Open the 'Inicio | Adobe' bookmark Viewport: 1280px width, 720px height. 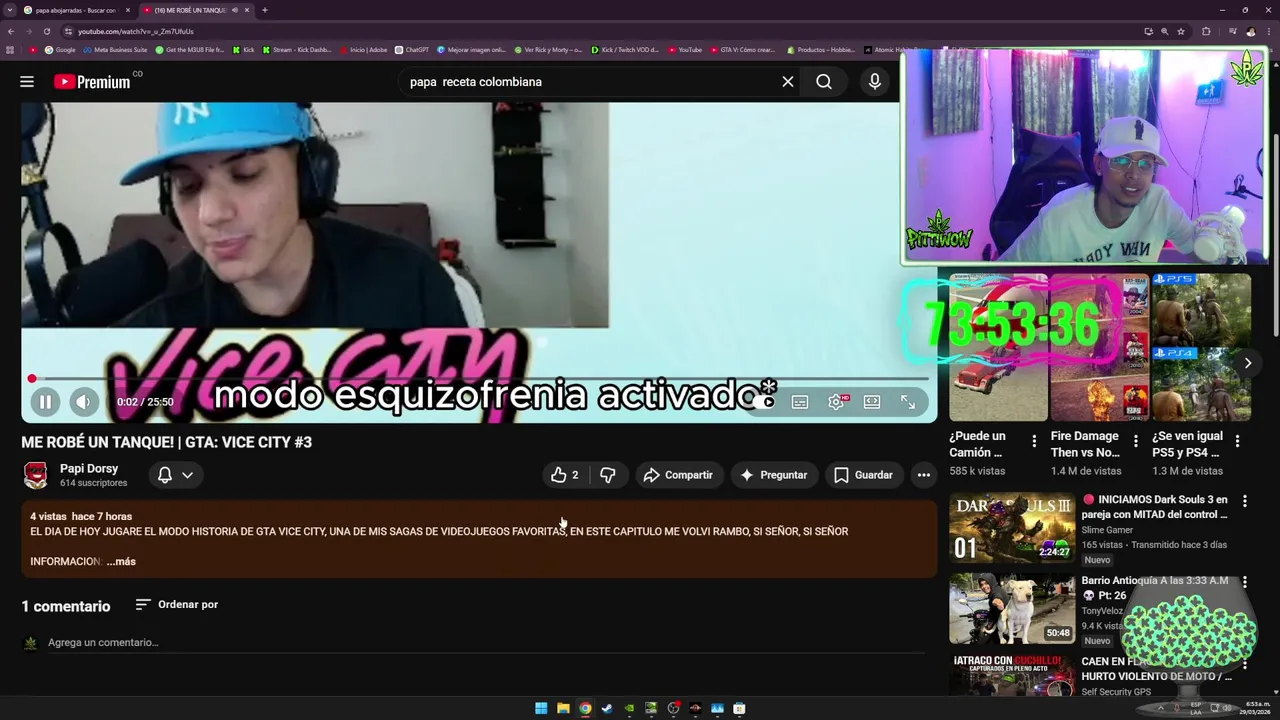point(363,49)
